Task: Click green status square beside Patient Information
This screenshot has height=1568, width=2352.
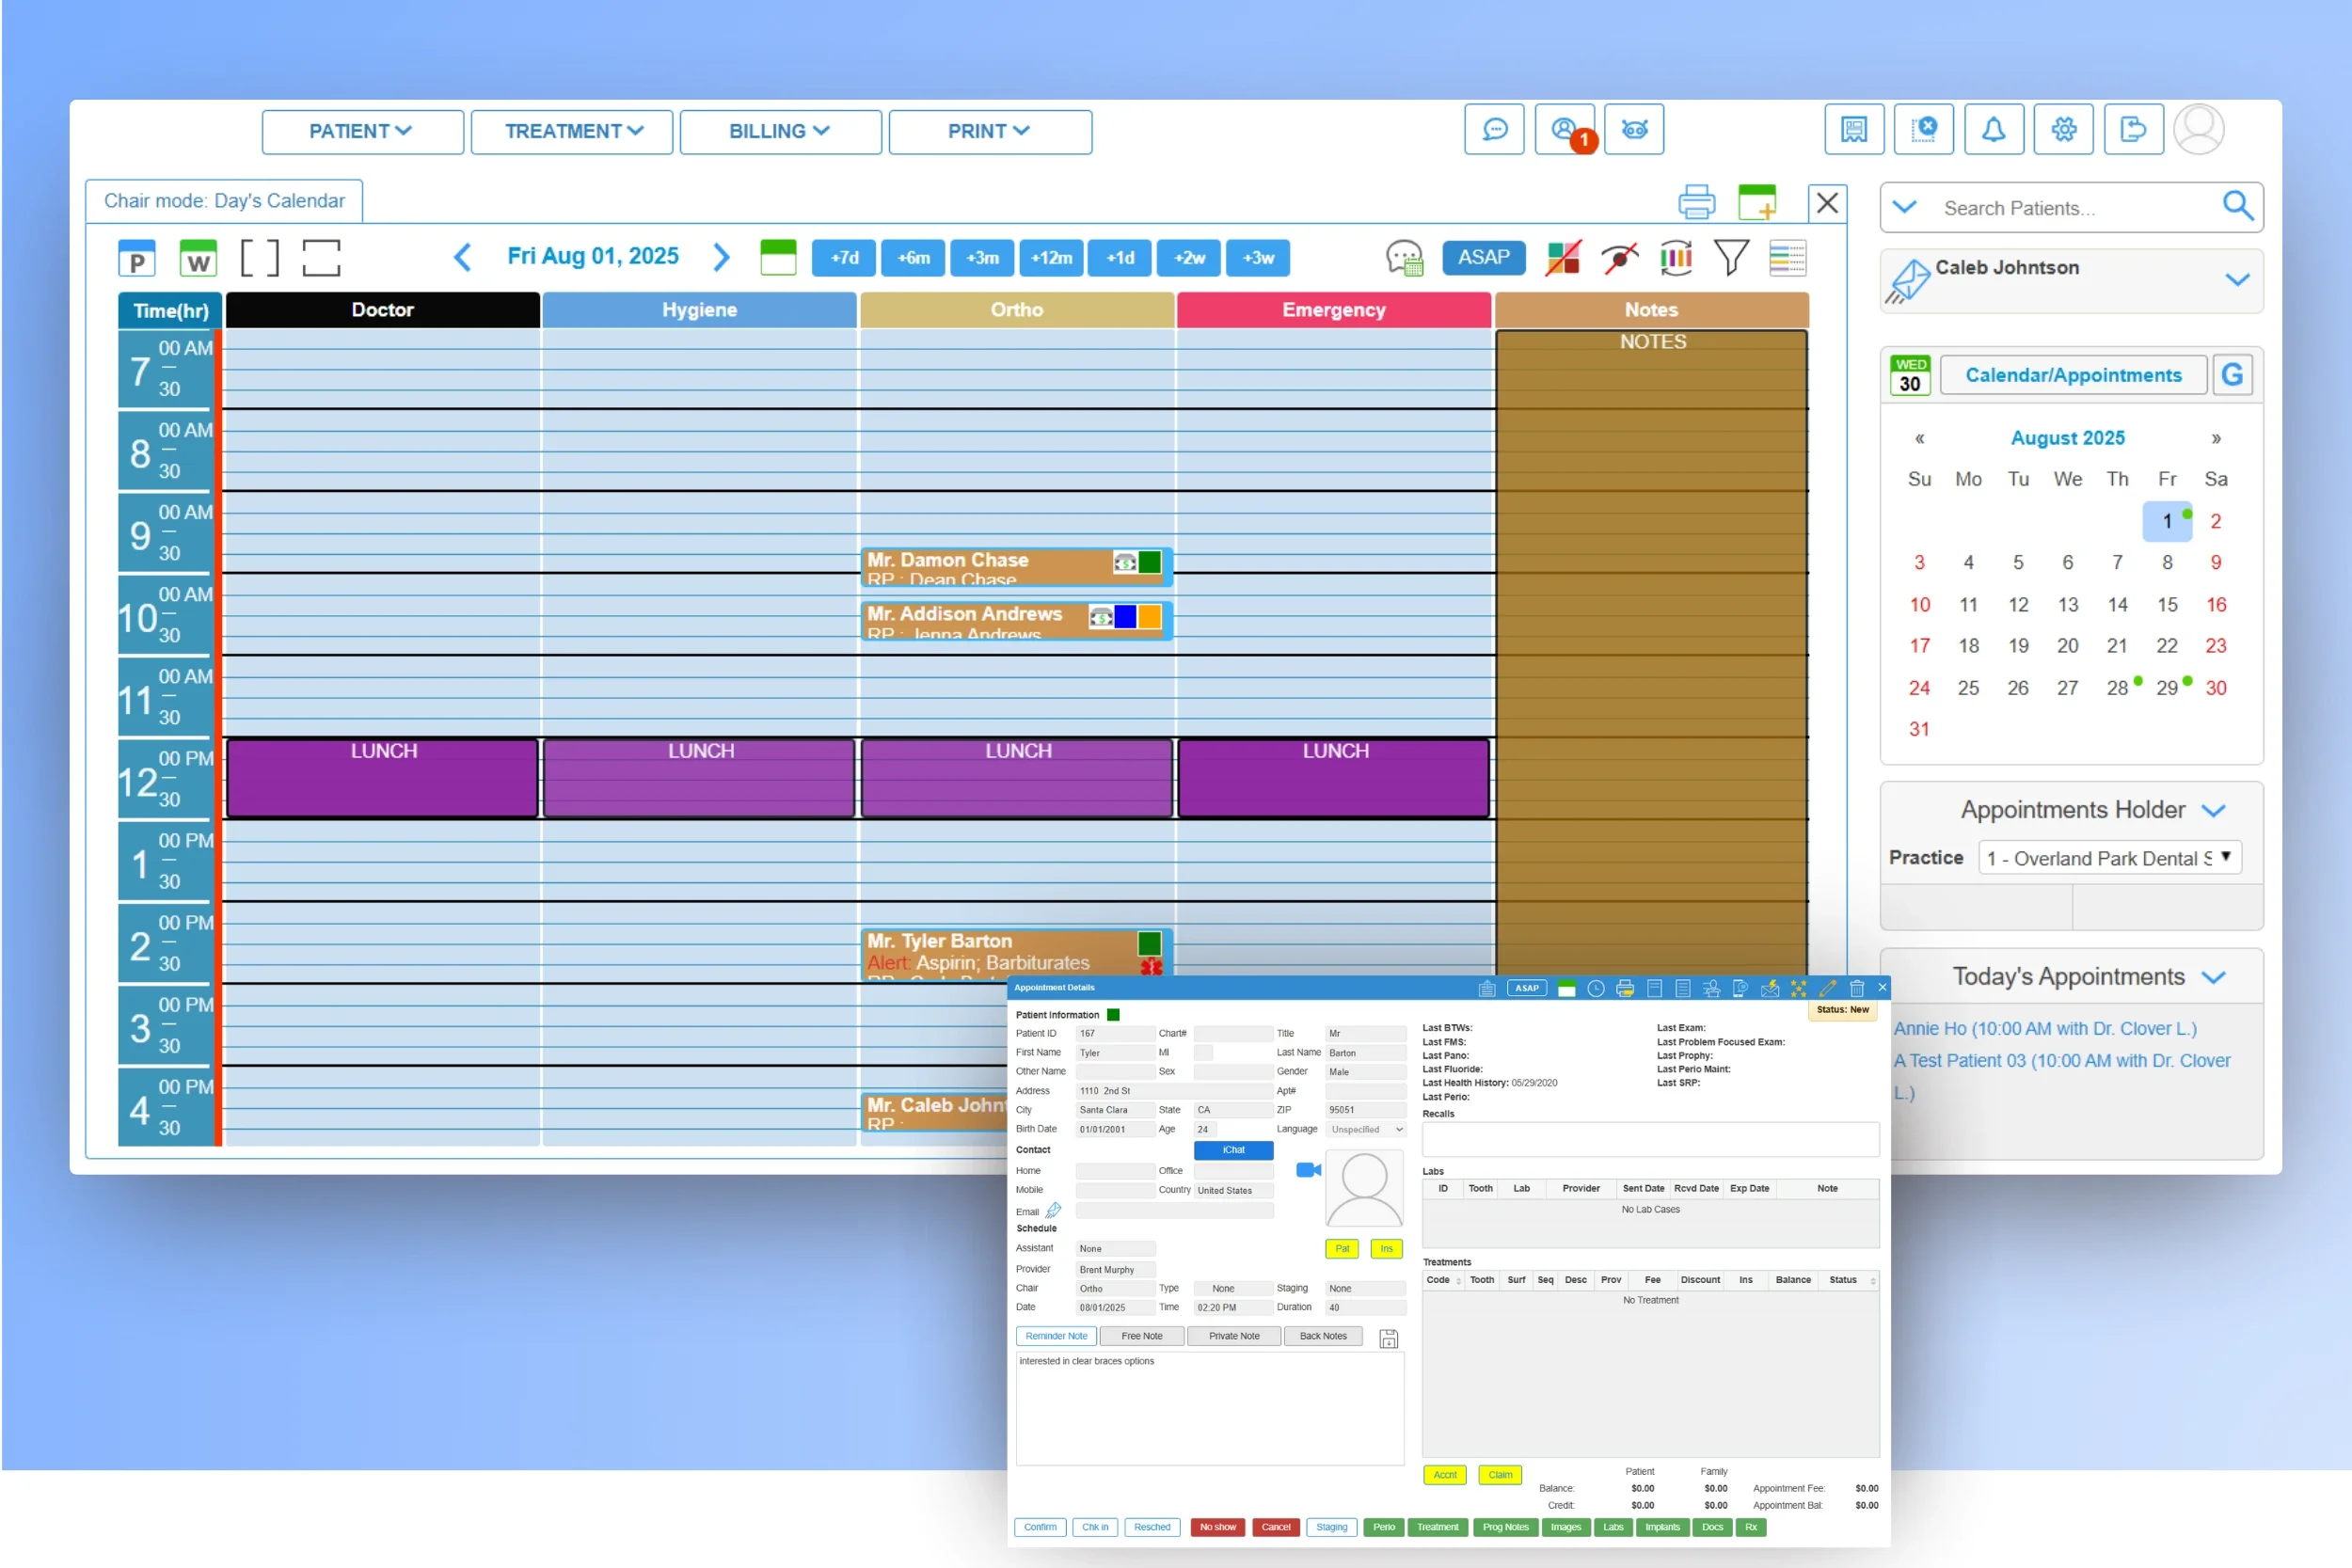Action: tap(1113, 1015)
